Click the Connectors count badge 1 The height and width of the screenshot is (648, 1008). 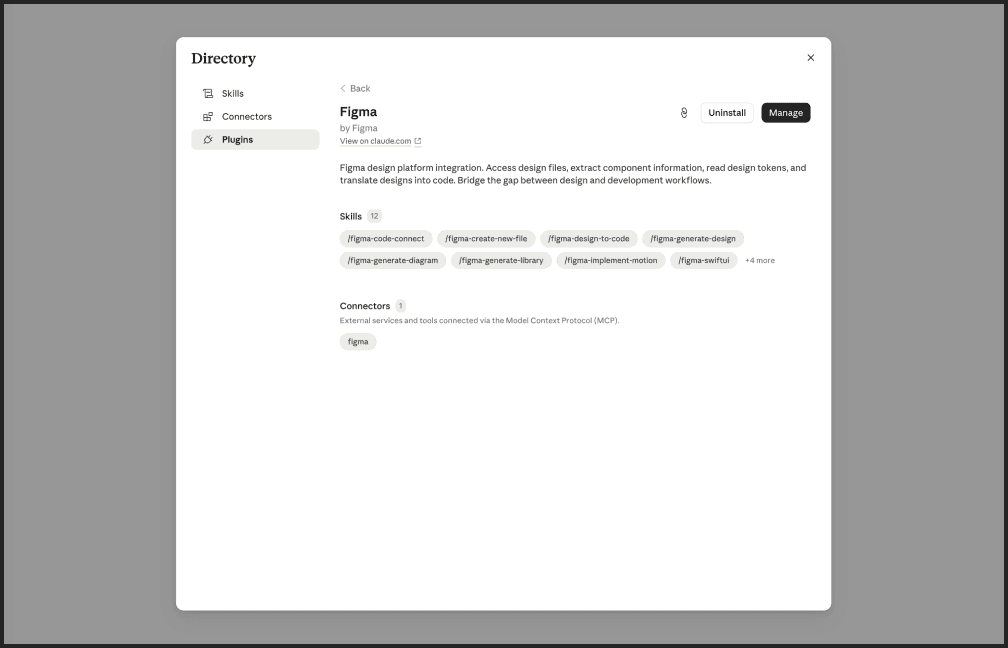point(400,306)
